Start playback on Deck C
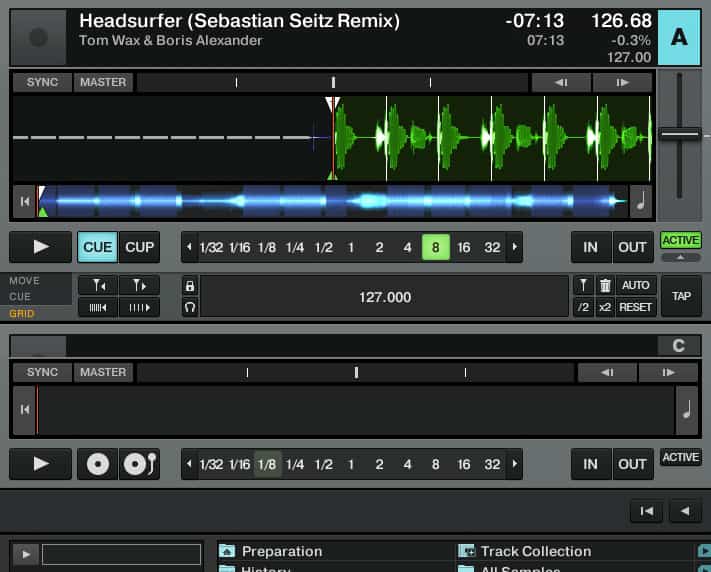The image size is (711, 572). 40,464
